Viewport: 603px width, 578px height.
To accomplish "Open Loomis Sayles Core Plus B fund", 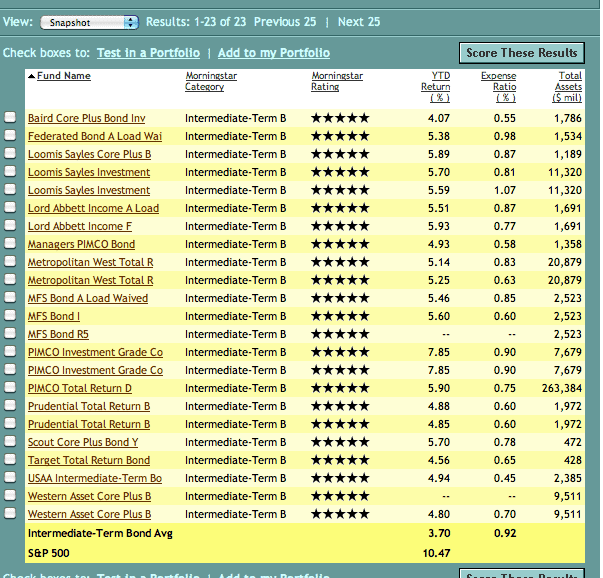I will pos(90,154).
